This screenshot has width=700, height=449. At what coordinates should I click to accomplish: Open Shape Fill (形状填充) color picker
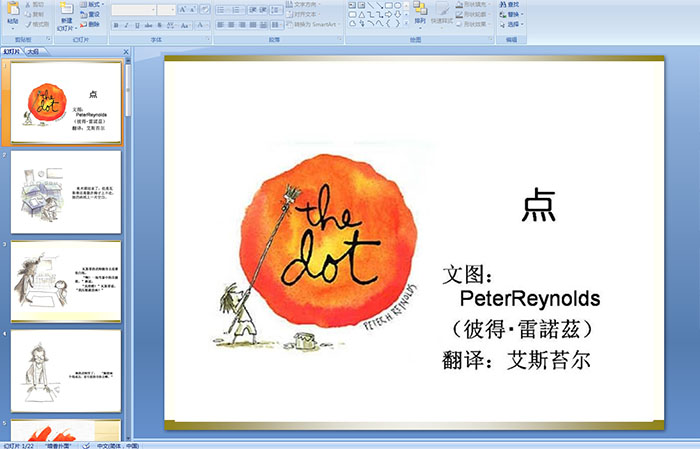click(473, 4)
